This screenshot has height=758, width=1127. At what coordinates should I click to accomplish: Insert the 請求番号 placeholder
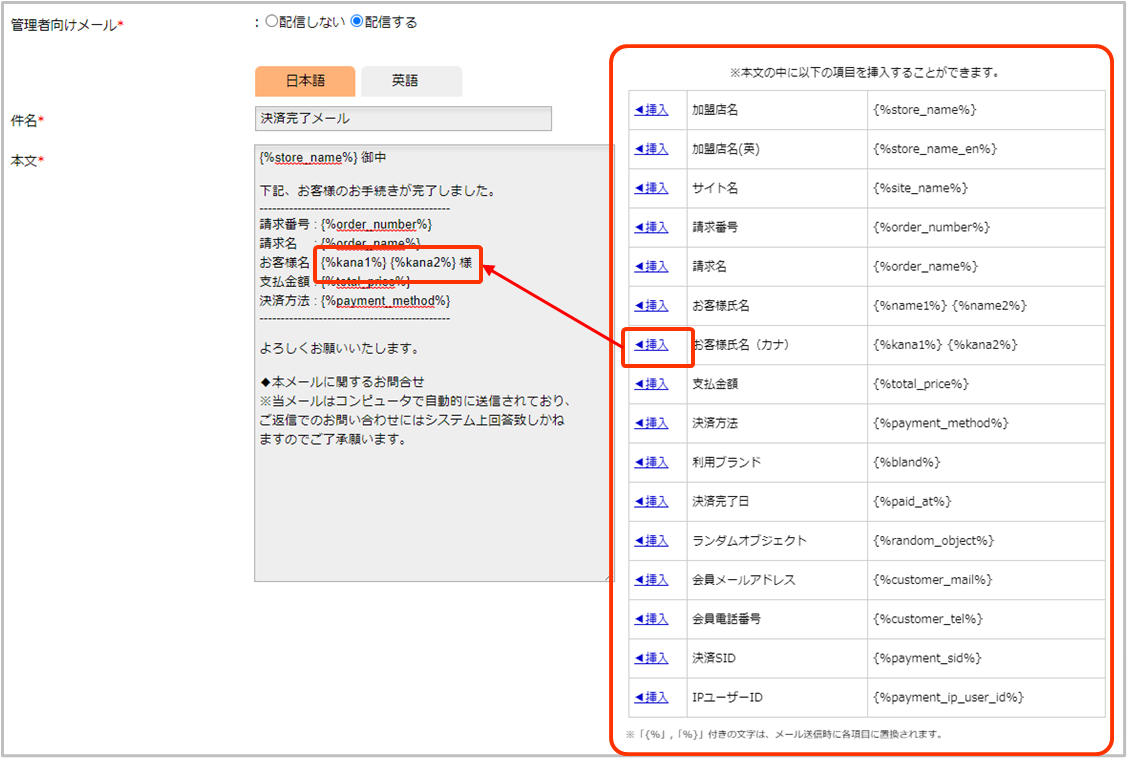point(651,227)
